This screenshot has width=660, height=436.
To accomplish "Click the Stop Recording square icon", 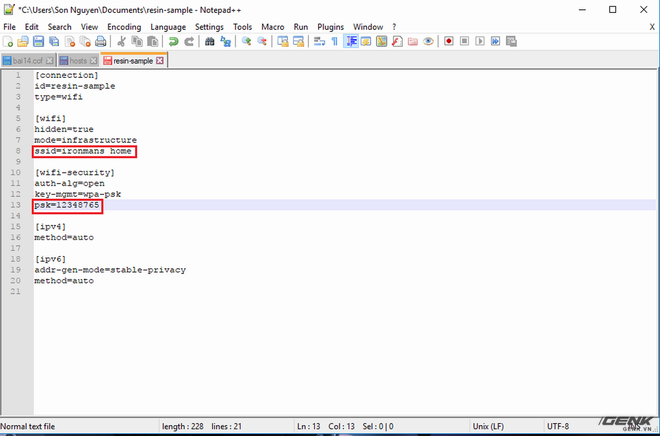I will (x=464, y=41).
